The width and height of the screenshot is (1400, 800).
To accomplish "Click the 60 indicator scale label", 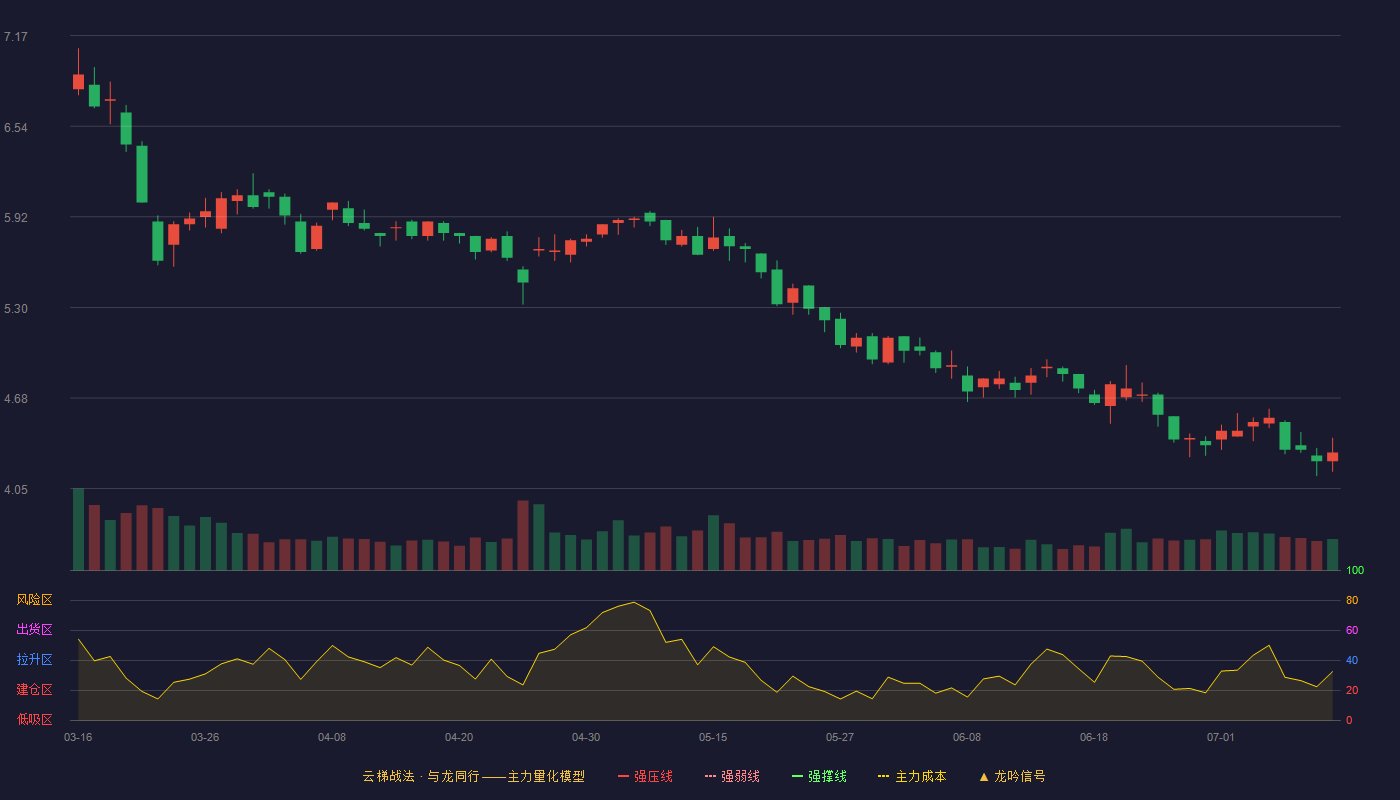I will [x=1352, y=631].
